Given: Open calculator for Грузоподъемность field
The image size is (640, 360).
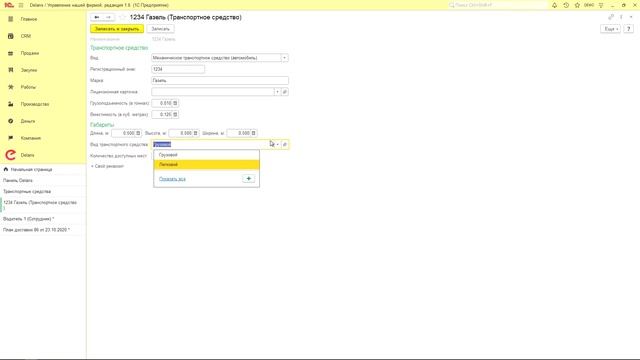Looking at the screenshot, I should point(175,103).
